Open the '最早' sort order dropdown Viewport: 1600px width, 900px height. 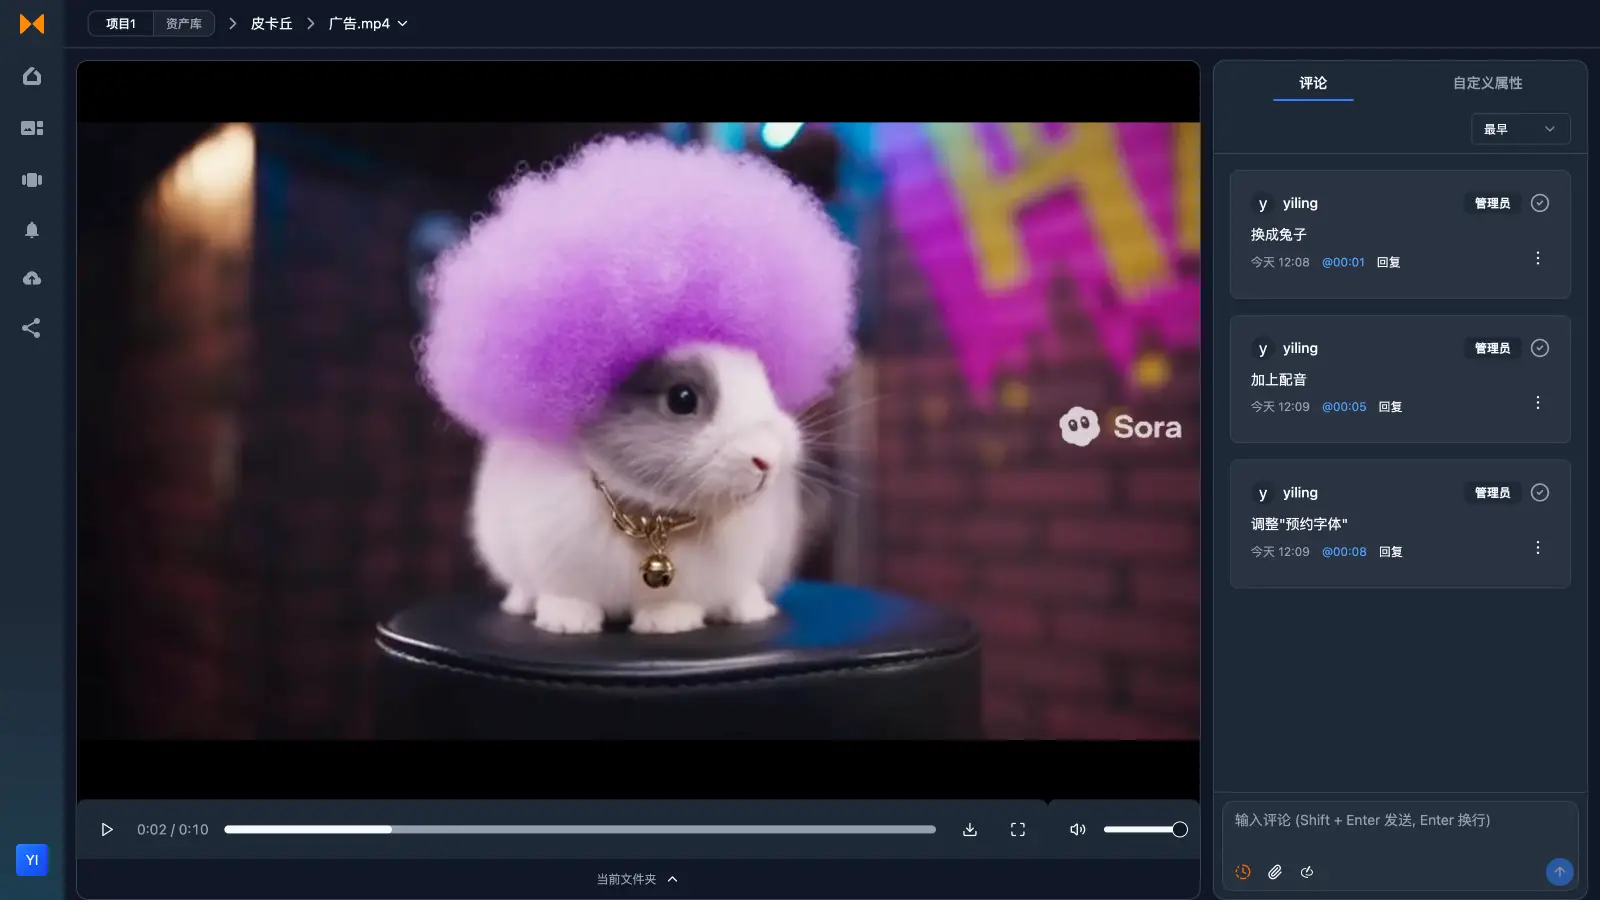coord(1519,129)
